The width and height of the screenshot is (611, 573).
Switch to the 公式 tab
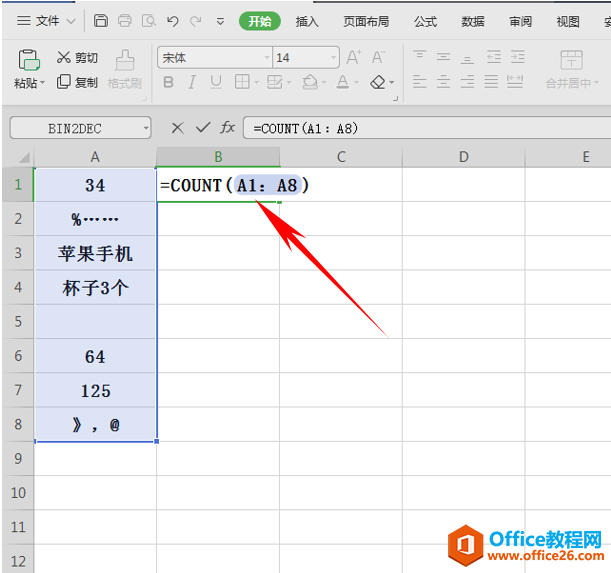pos(425,21)
